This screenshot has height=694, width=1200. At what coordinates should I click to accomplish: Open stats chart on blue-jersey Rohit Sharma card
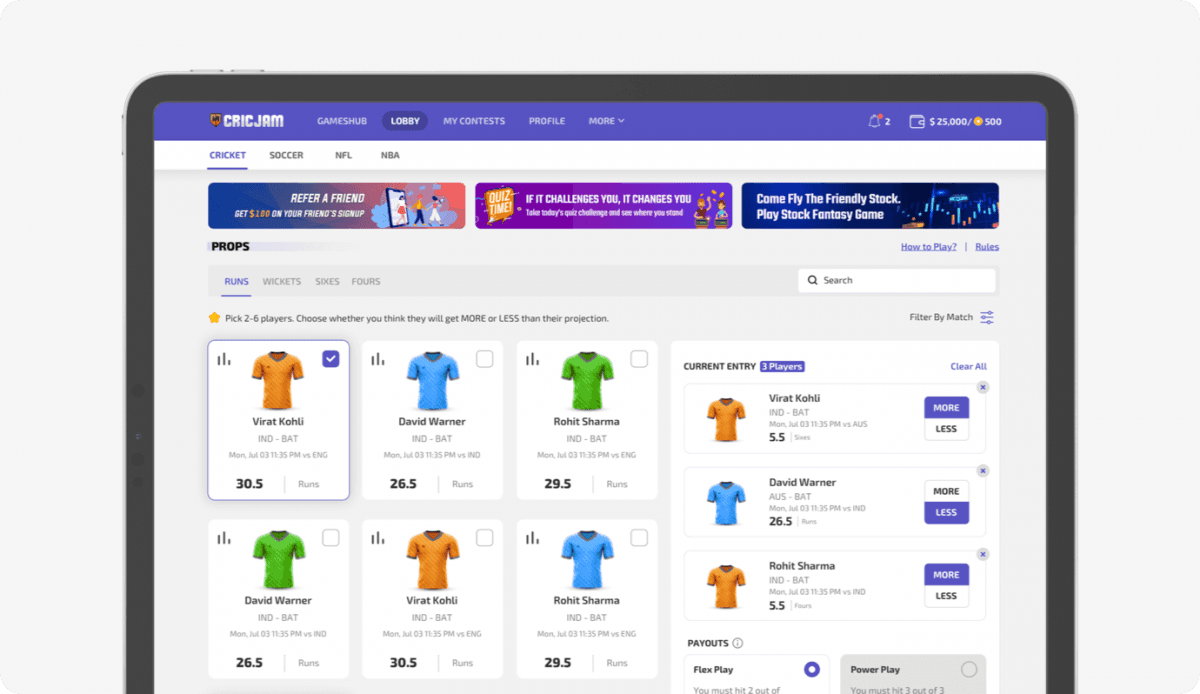pos(533,538)
